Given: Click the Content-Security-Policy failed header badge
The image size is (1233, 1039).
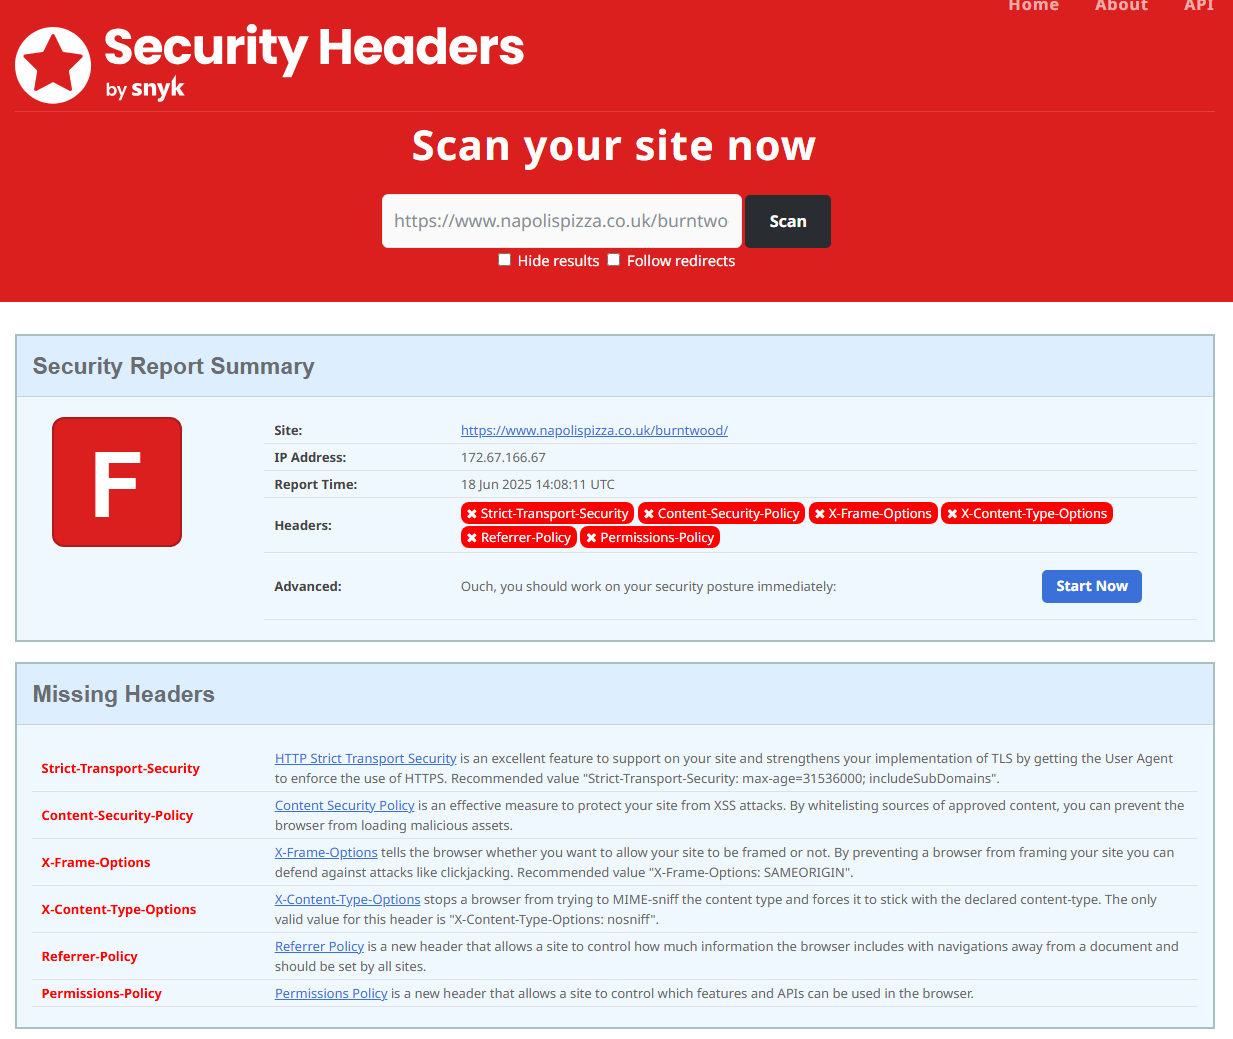Looking at the screenshot, I should coord(721,513).
